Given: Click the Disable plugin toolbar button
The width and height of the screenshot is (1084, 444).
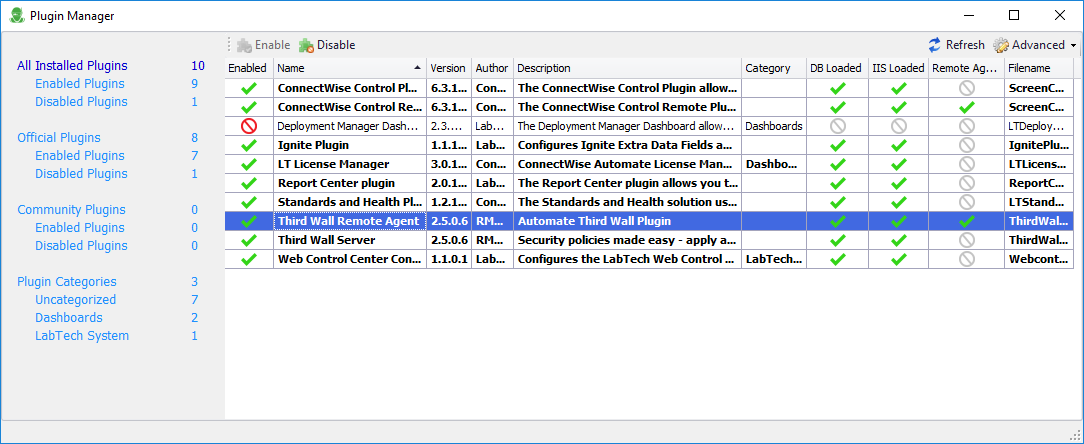Looking at the screenshot, I should pyautogui.click(x=327, y=45).
